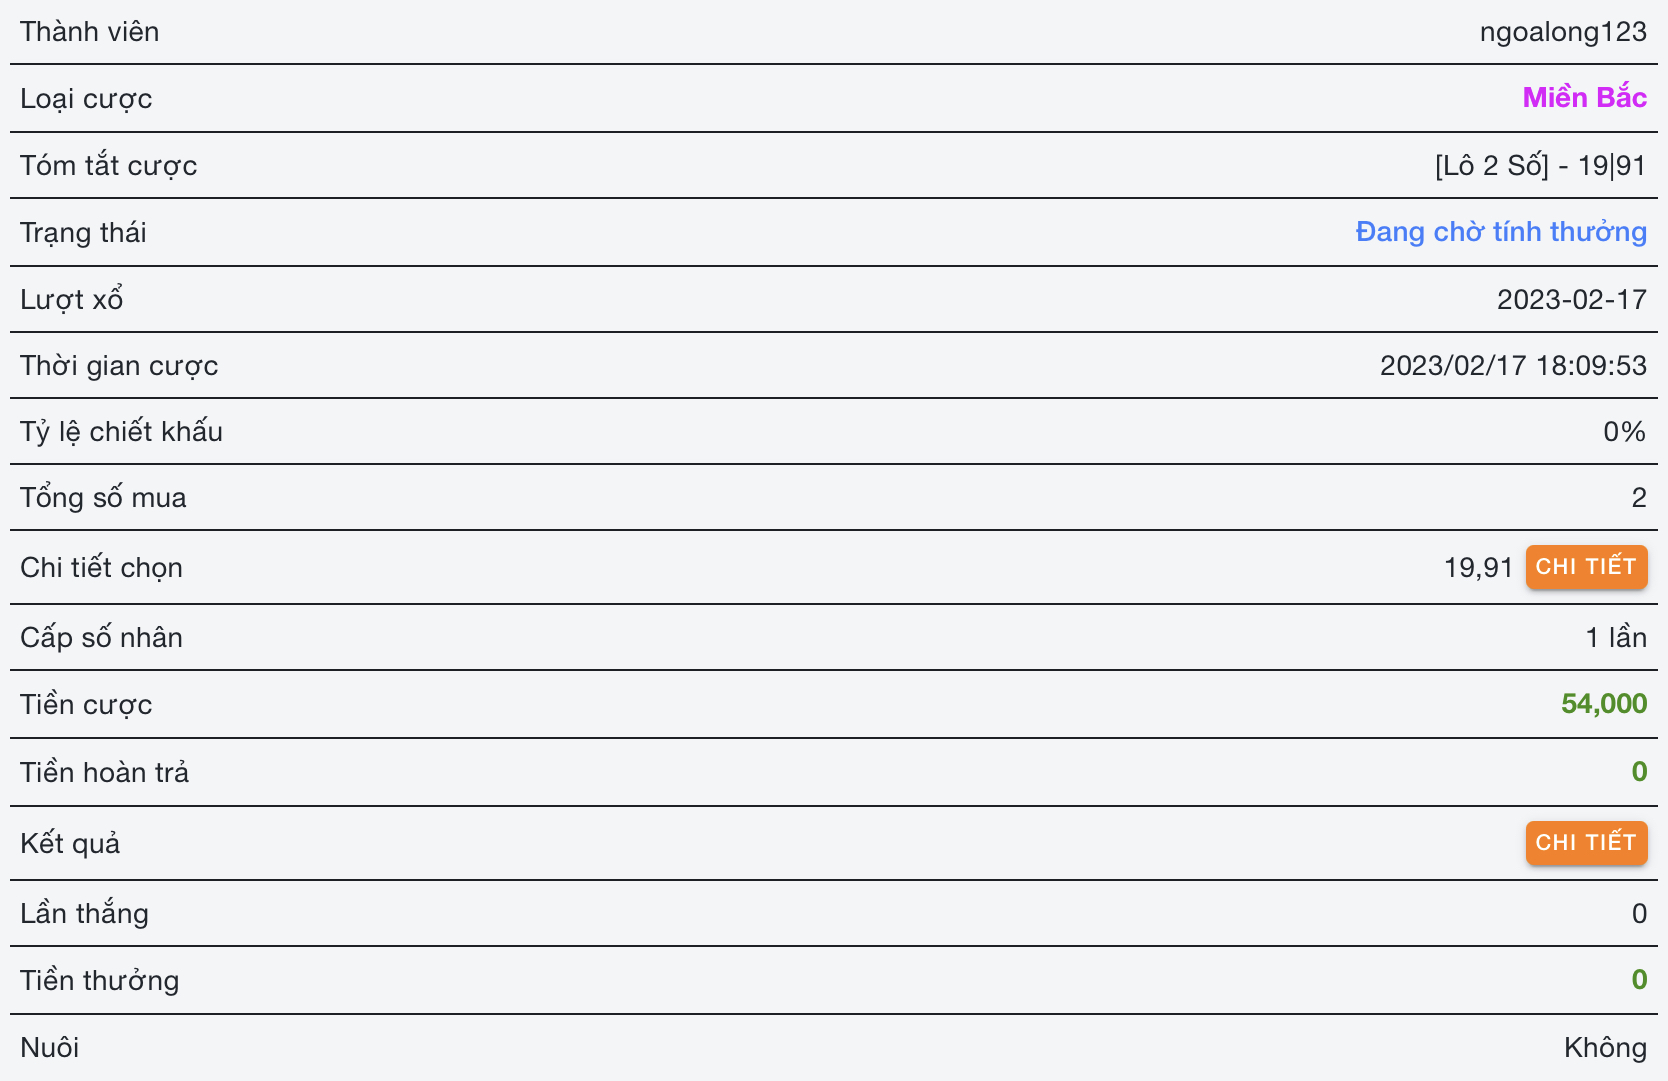The height and width of the screenshot is (1081, 1668).
Task: Click the Tổng số mua value 2
Action: (1638, 497)
